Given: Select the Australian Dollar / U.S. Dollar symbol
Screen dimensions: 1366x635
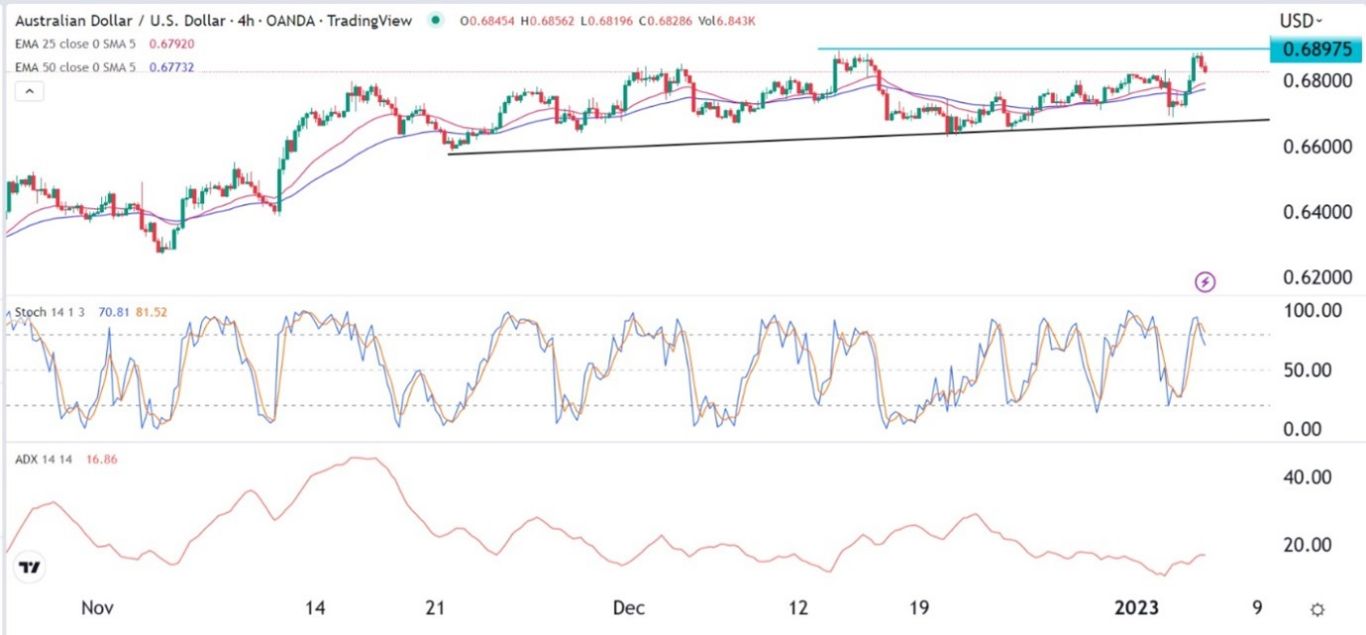Looking at the screenshot, I should (120, 20).
